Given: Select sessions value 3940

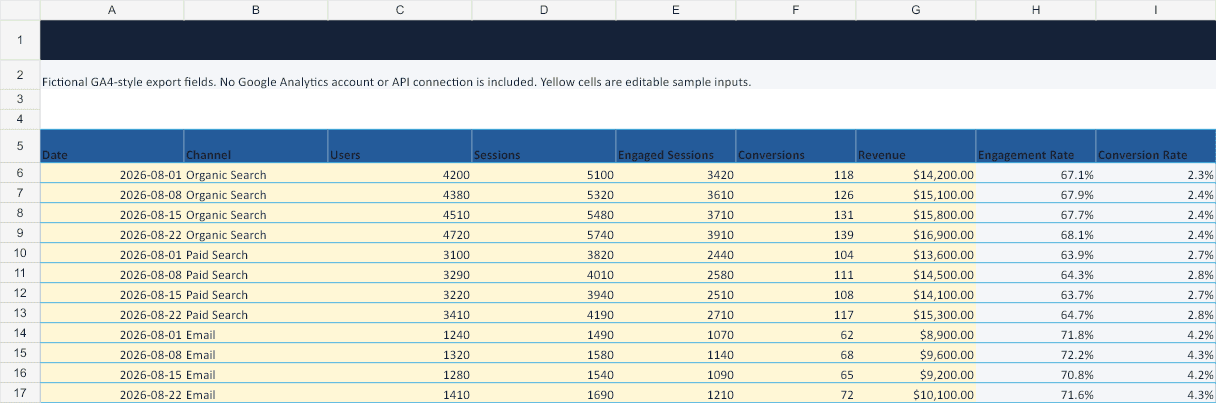Looking at the screenshot, I should [544, 294].
